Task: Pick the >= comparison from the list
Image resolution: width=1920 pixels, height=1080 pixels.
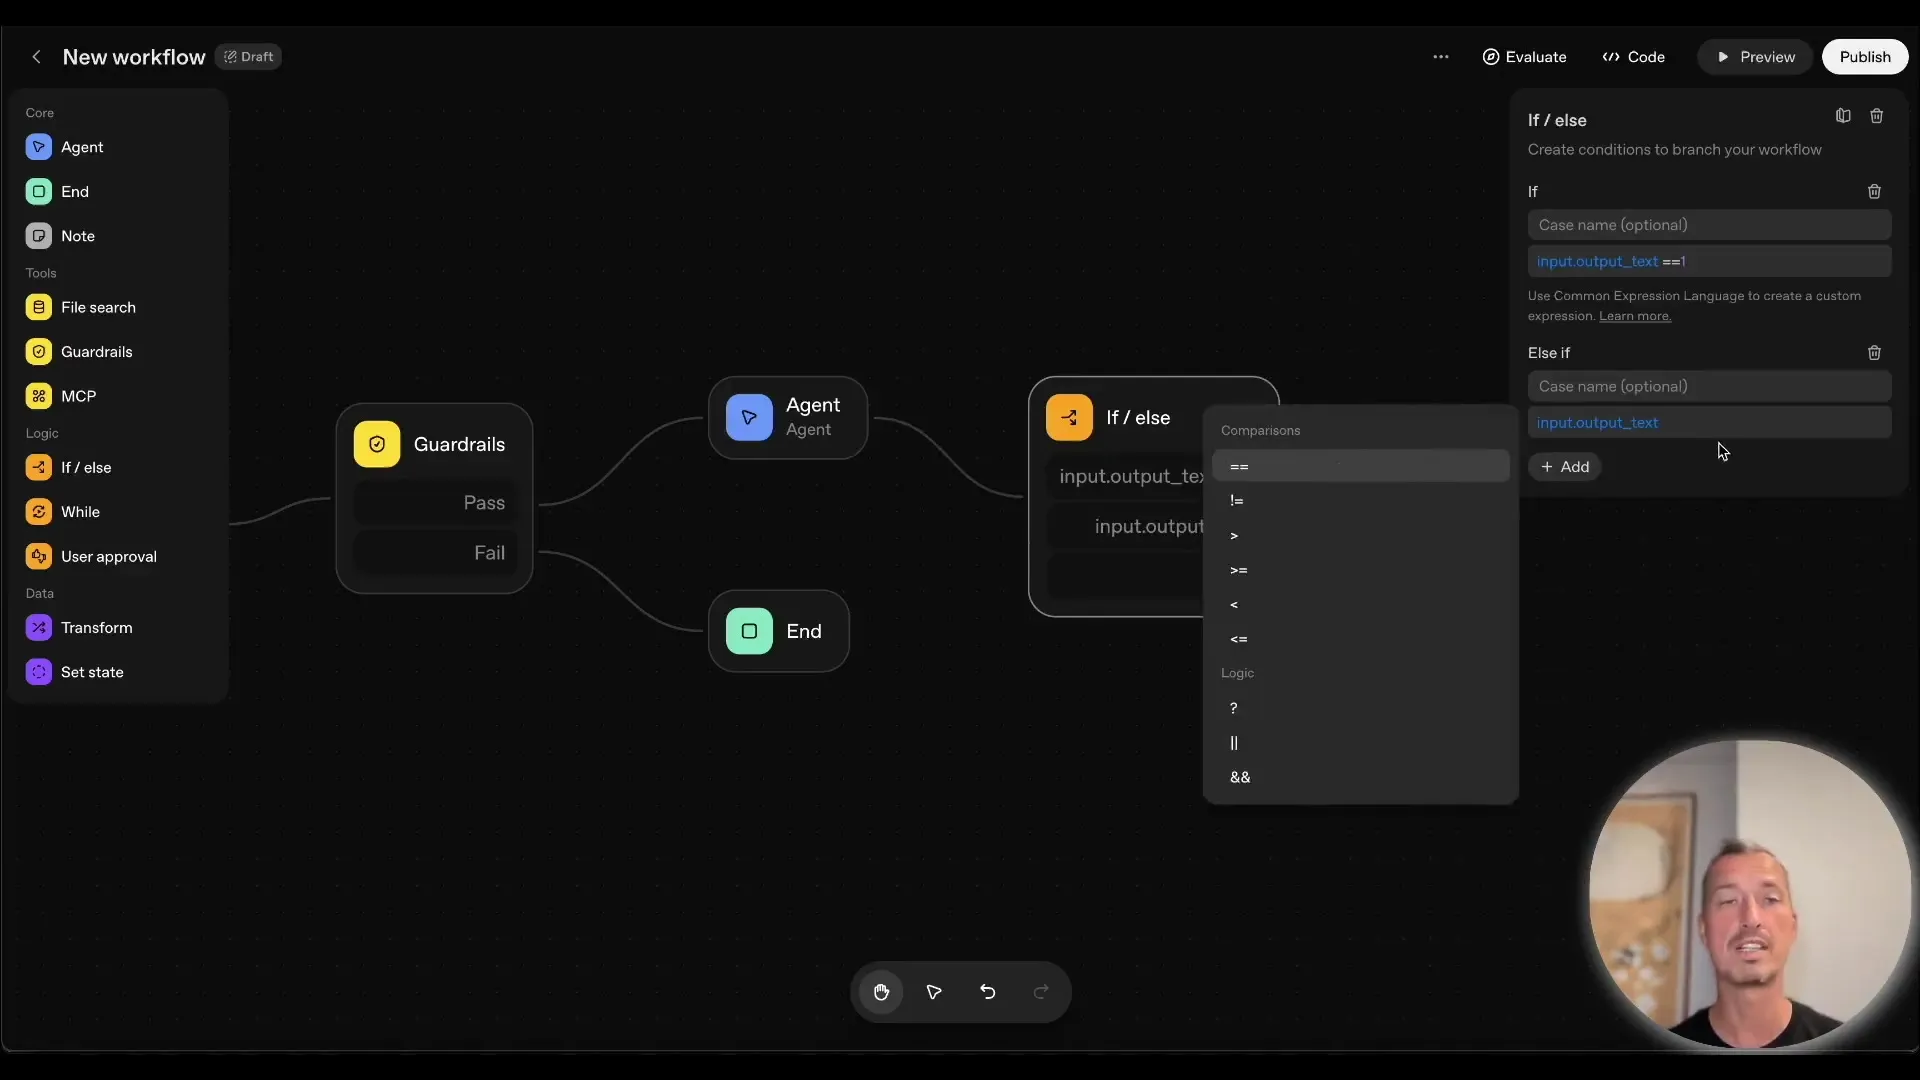Action: pyautogui.click(x=1238, y=570)
